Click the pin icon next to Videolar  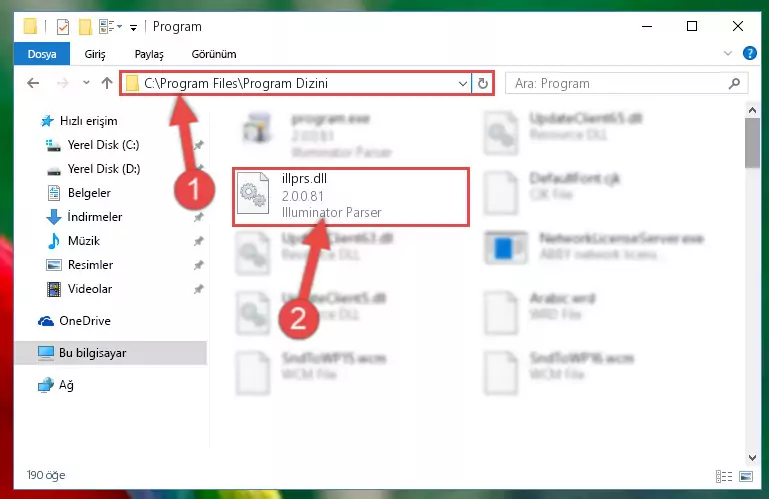[198, 289]
